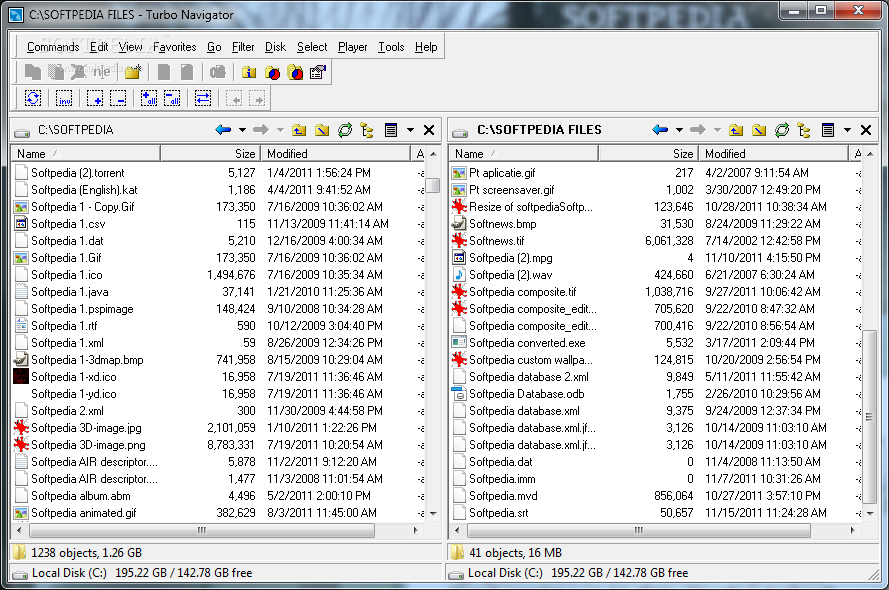Sort left panel by Modified column
This screenshot has height=590, width=889.
coord(335,154)
